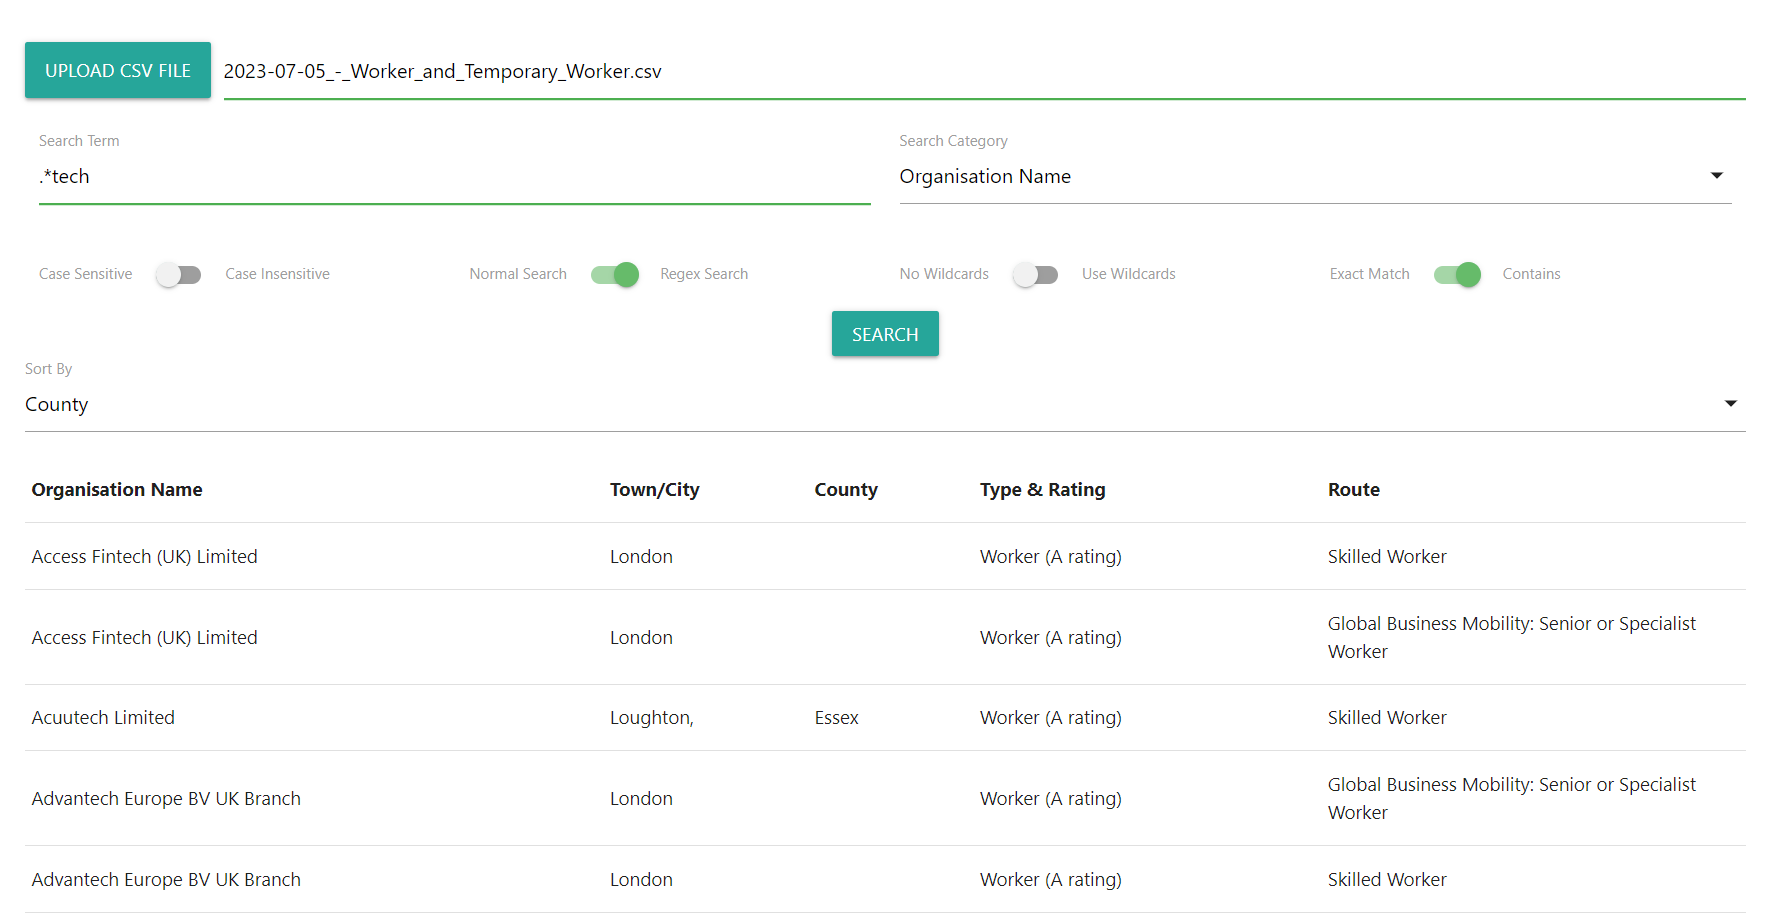Switch from Regex Search to Normal Search
1769x920 pixels.
coord(614,274)
